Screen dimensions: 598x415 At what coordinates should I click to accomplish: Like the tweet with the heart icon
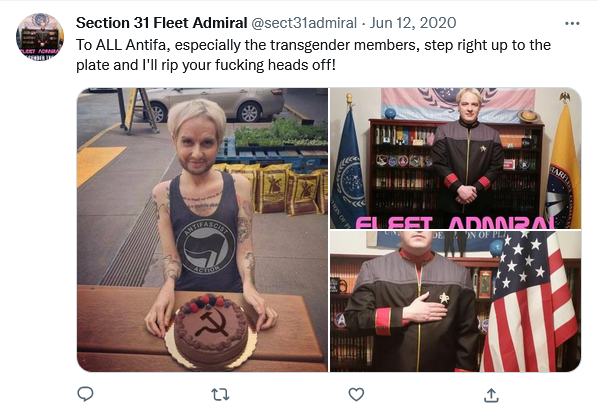(x=356, y=394)
